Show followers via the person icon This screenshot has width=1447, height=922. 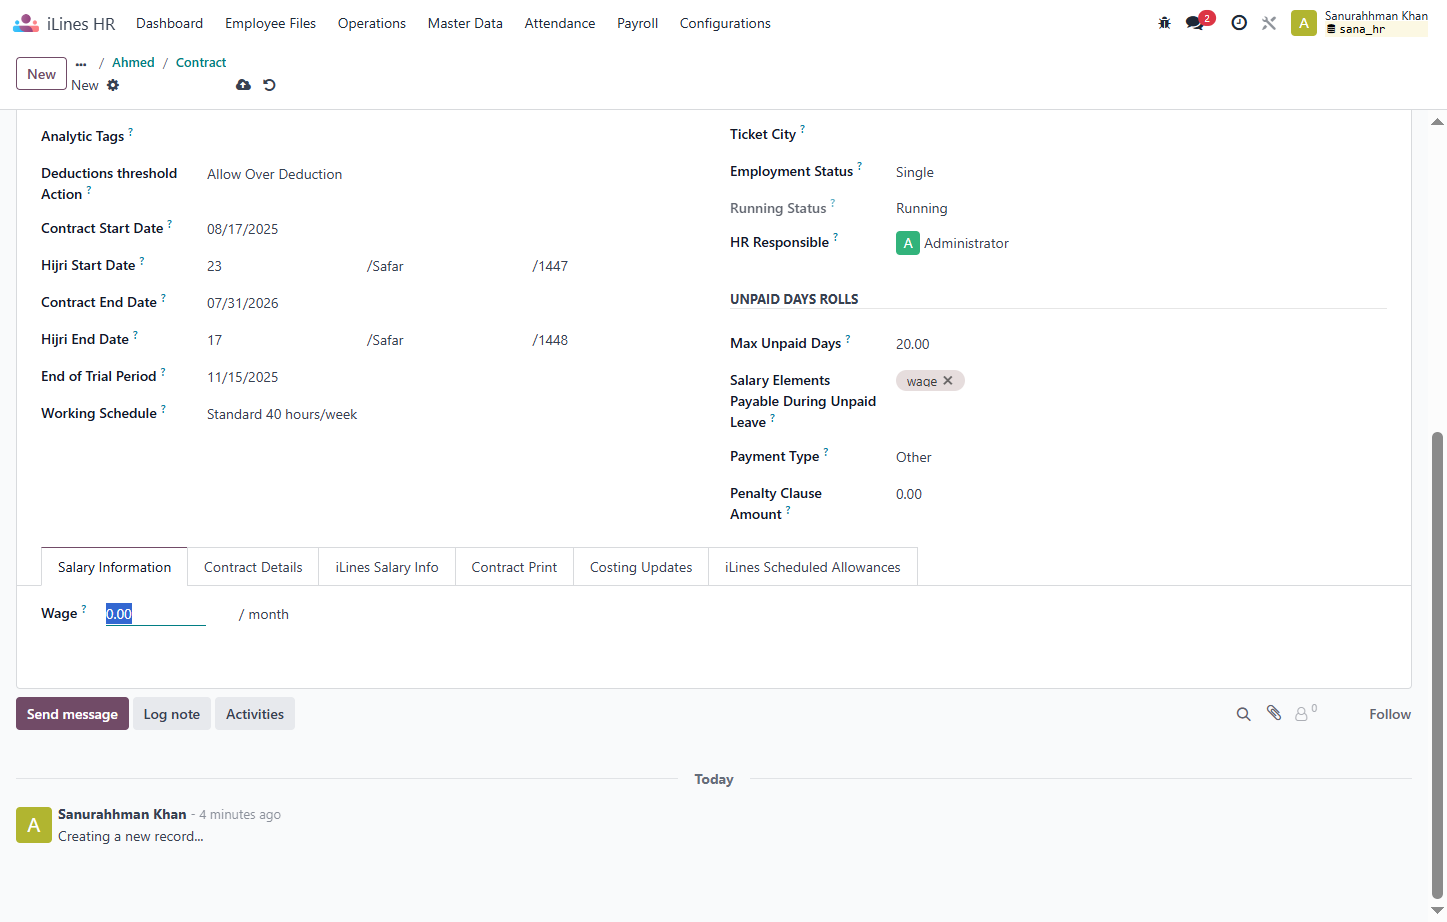[x=1301, y=714]
